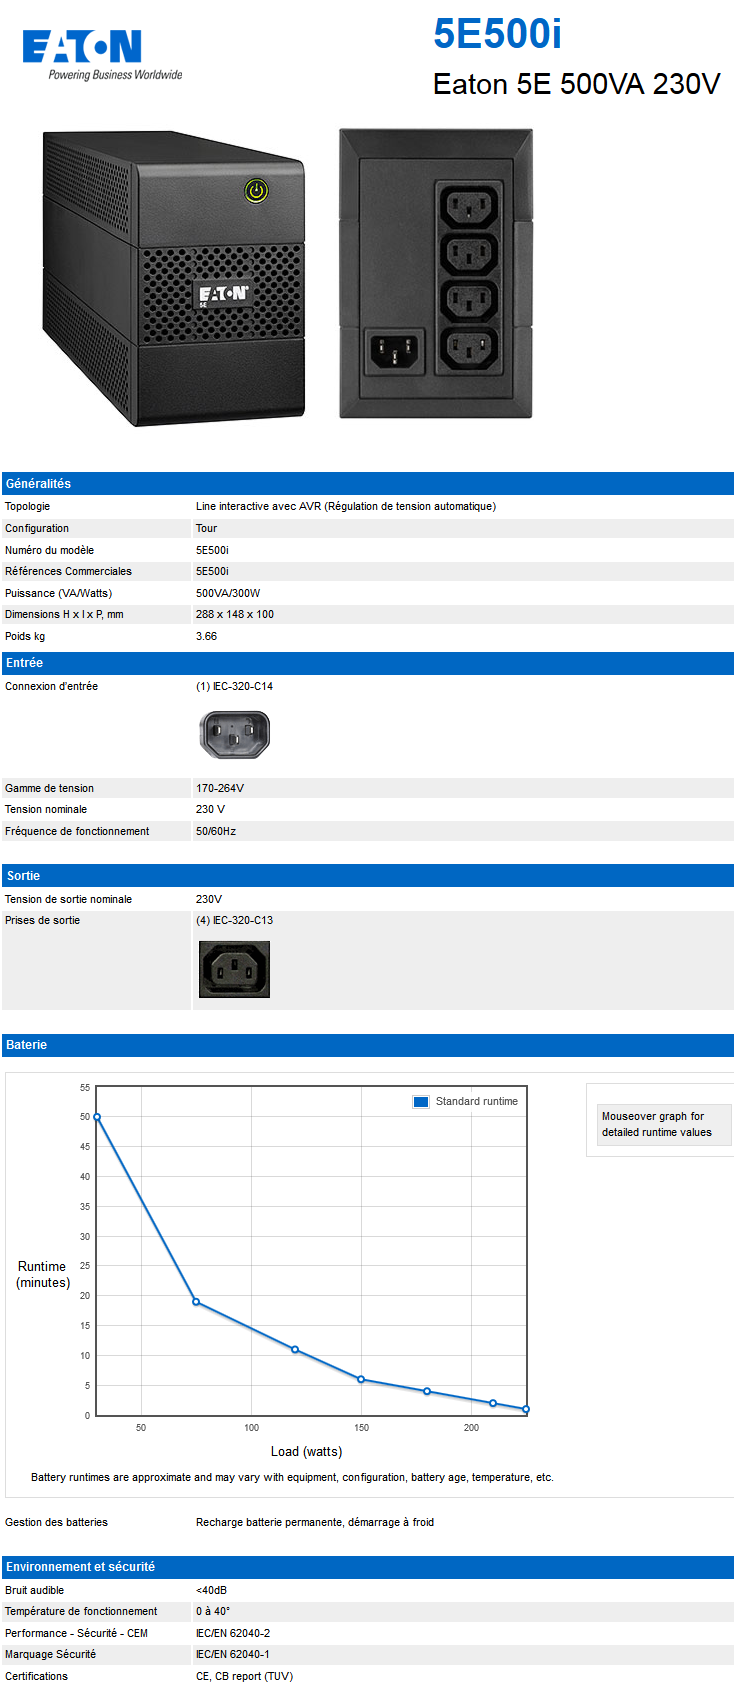
Task: Click the Mouseover graph for detailed runtime box
Action: click(x=664, y=1124)
